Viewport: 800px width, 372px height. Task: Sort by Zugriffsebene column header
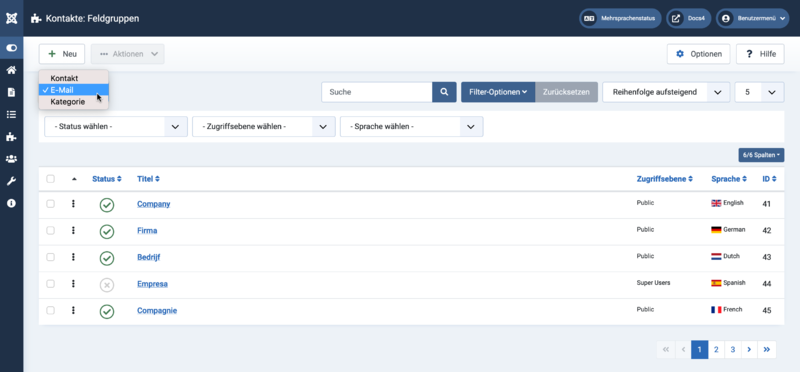pos(665,179)
